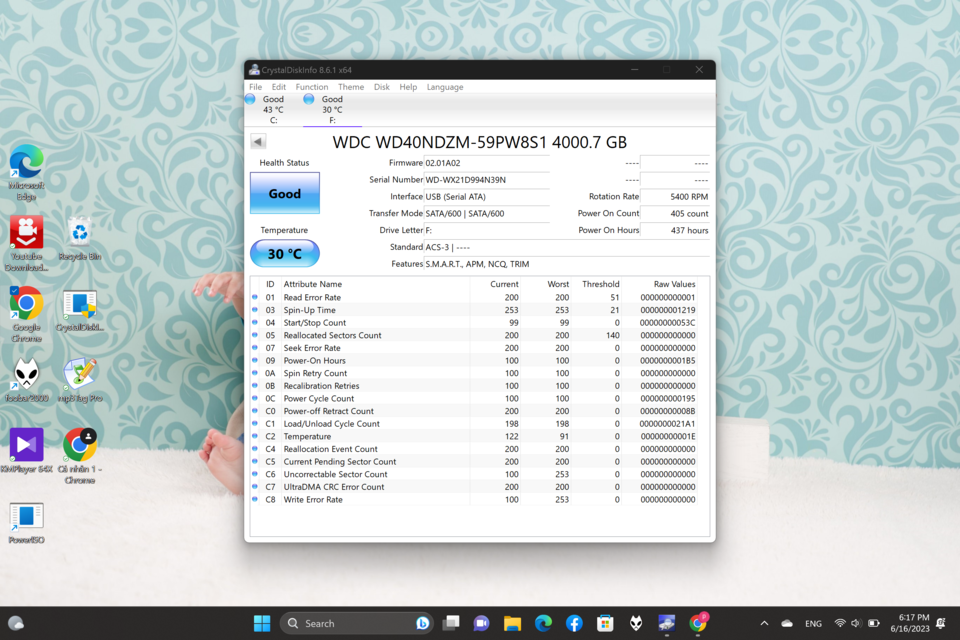
Task: Open the Language menu
Action: tap(444, 87)
